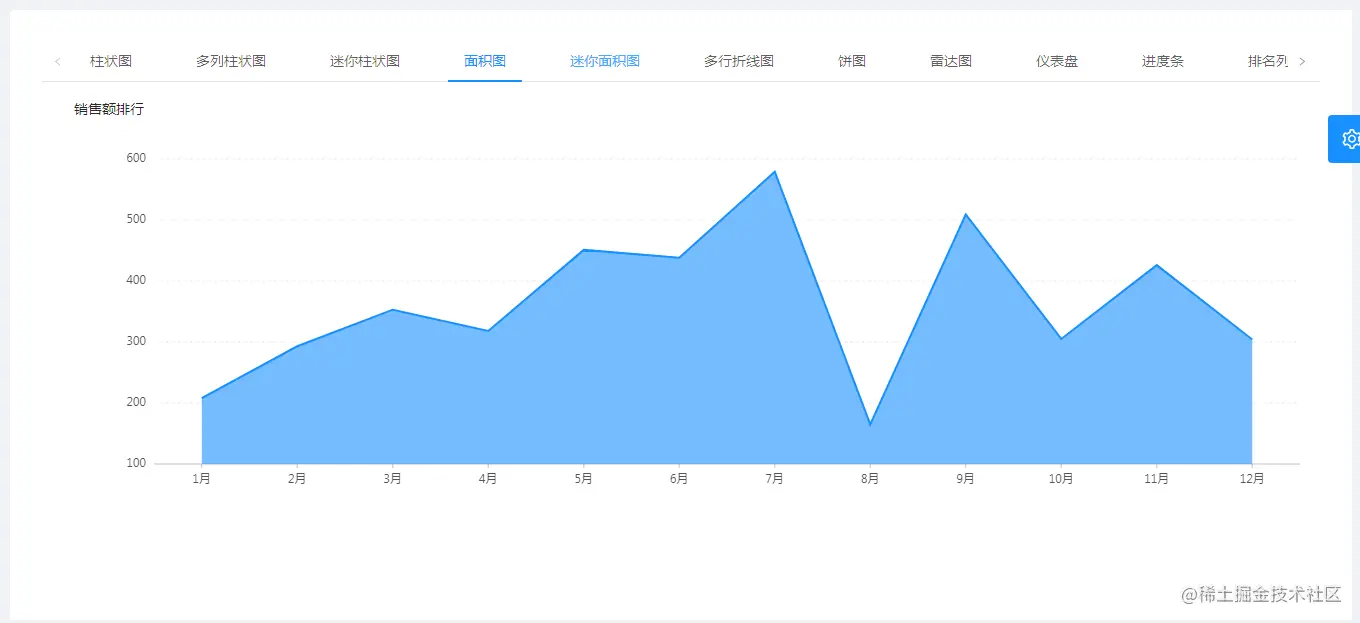
Task: Click the 600 value on the y-axis
Action: 137,157
